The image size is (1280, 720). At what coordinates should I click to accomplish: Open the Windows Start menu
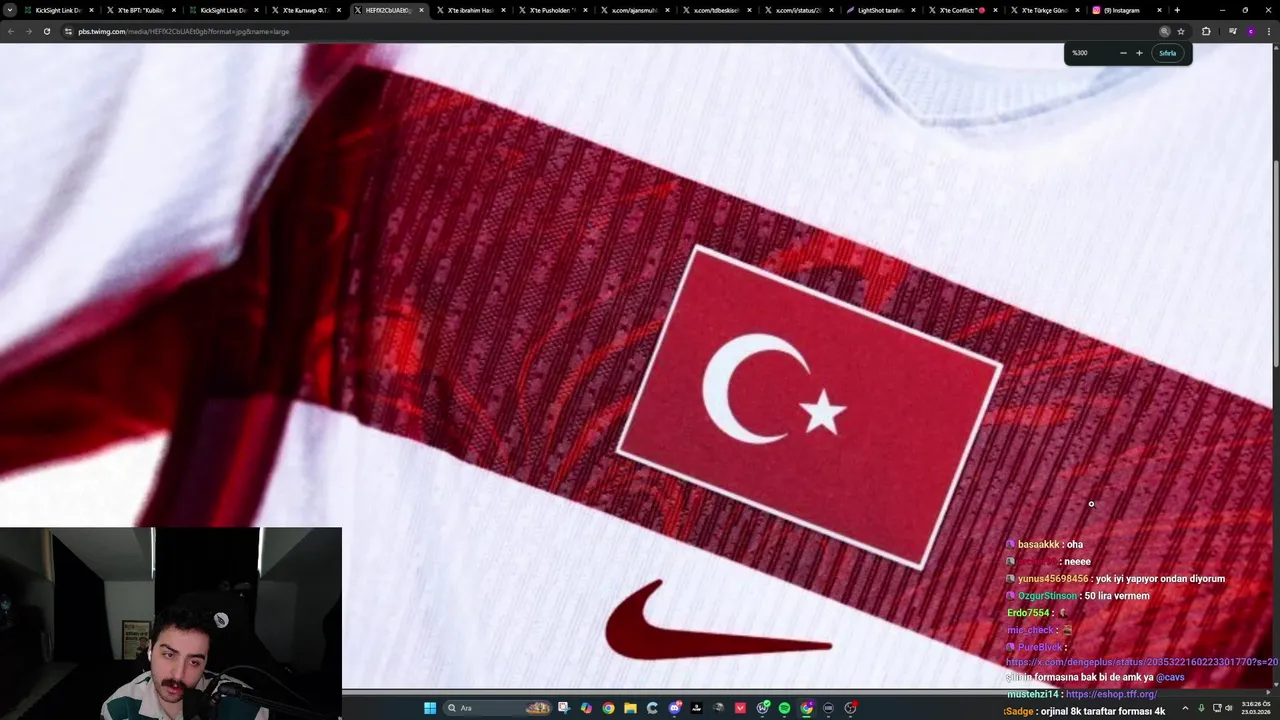pyautogui.click(x=430, y=708)
